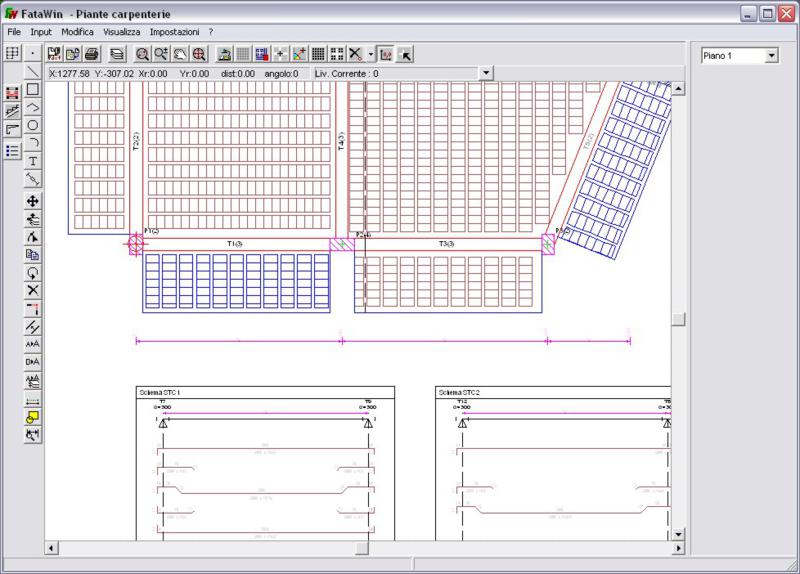Choose the rotate tool

pos(33,272)
